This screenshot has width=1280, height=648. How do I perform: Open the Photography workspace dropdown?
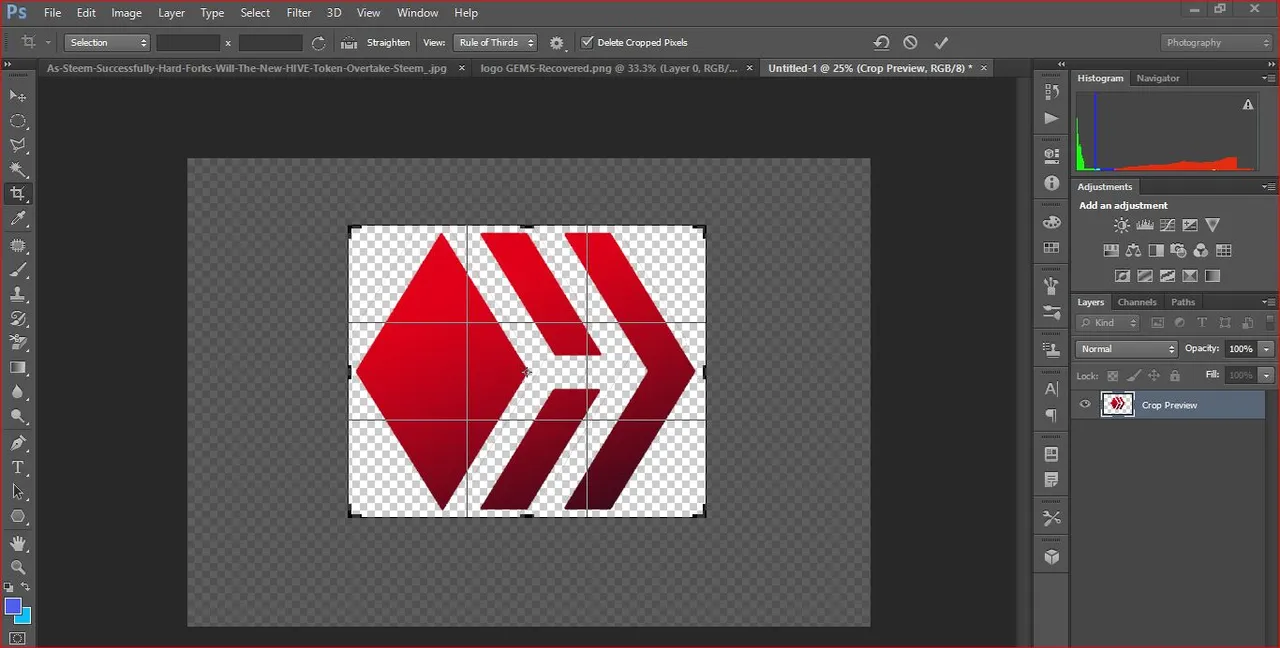point(1217,43)
